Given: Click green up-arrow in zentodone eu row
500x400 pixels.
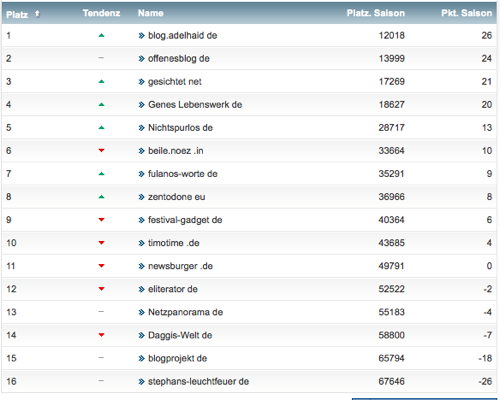Looking at the screenshot, I should pyautogui.click(x=101, y=197).
